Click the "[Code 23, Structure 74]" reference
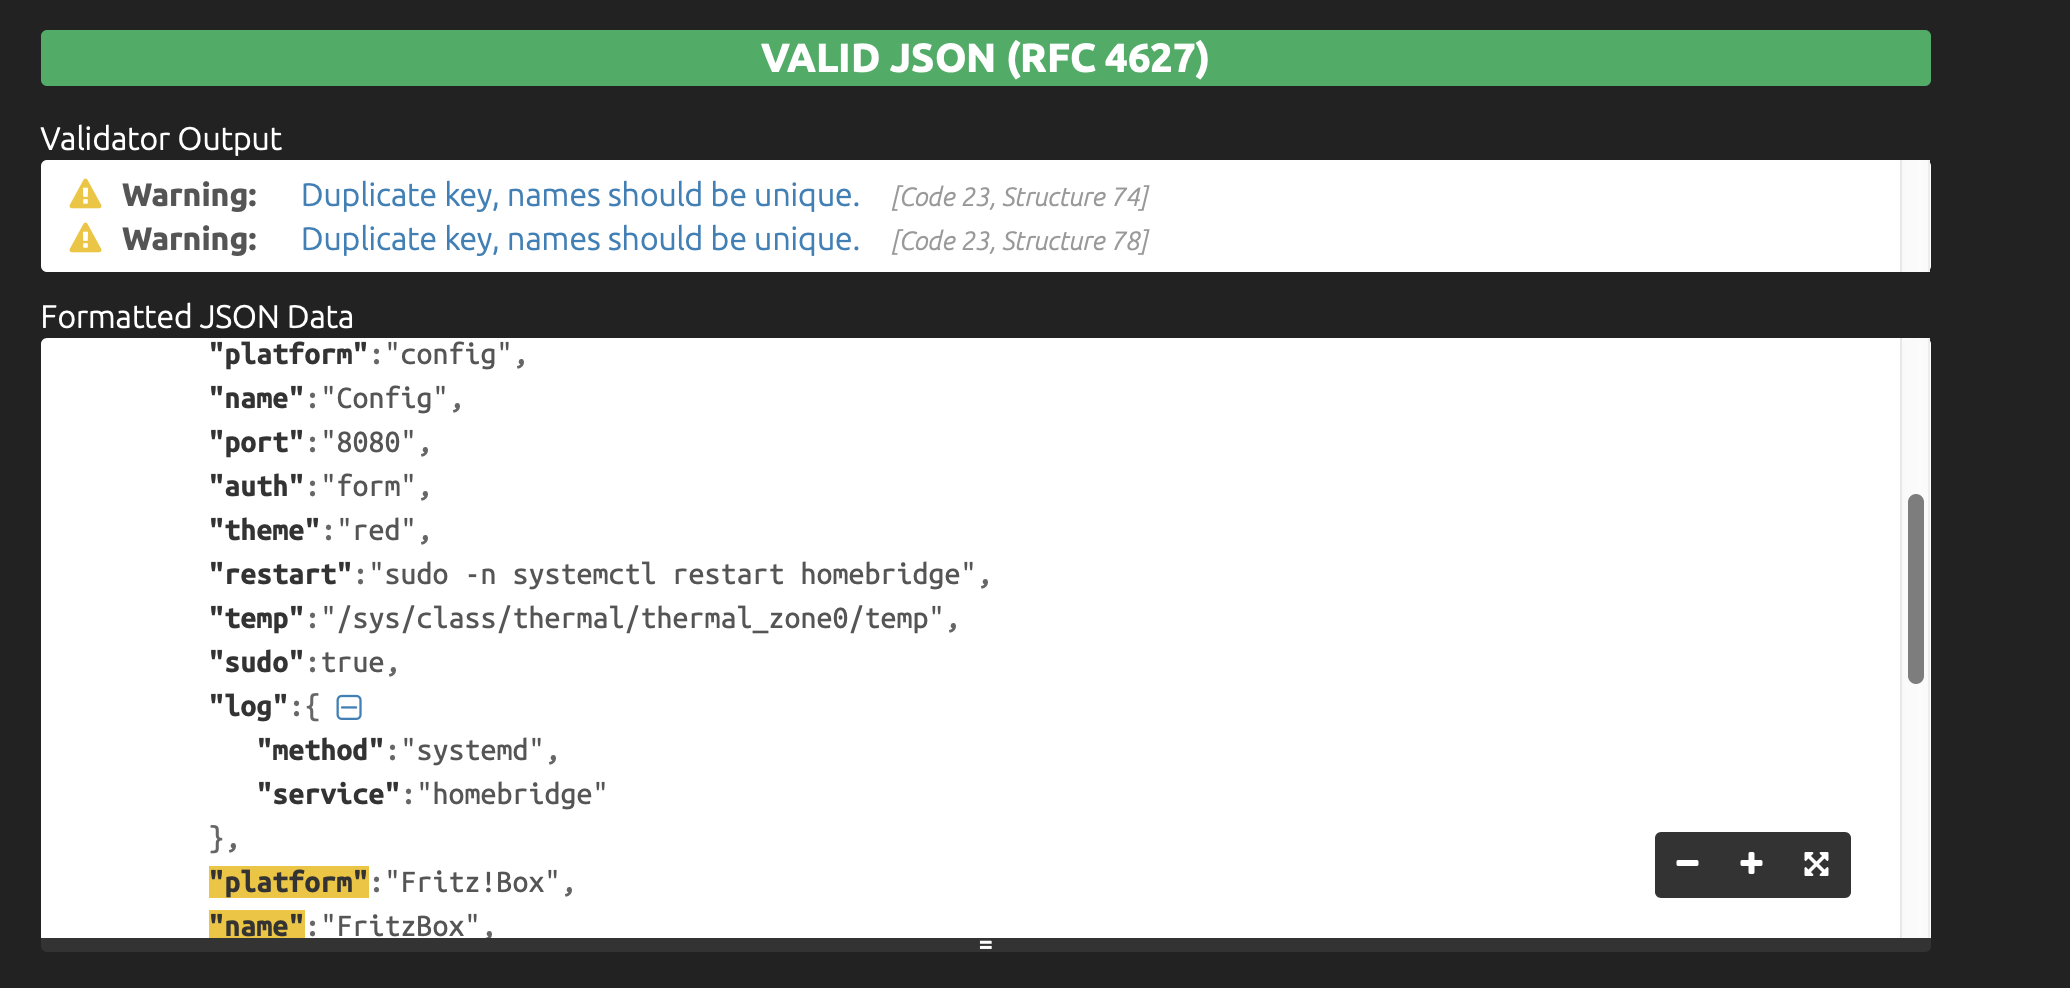Screen dimensions: 2070x988 click(1020, 197)
